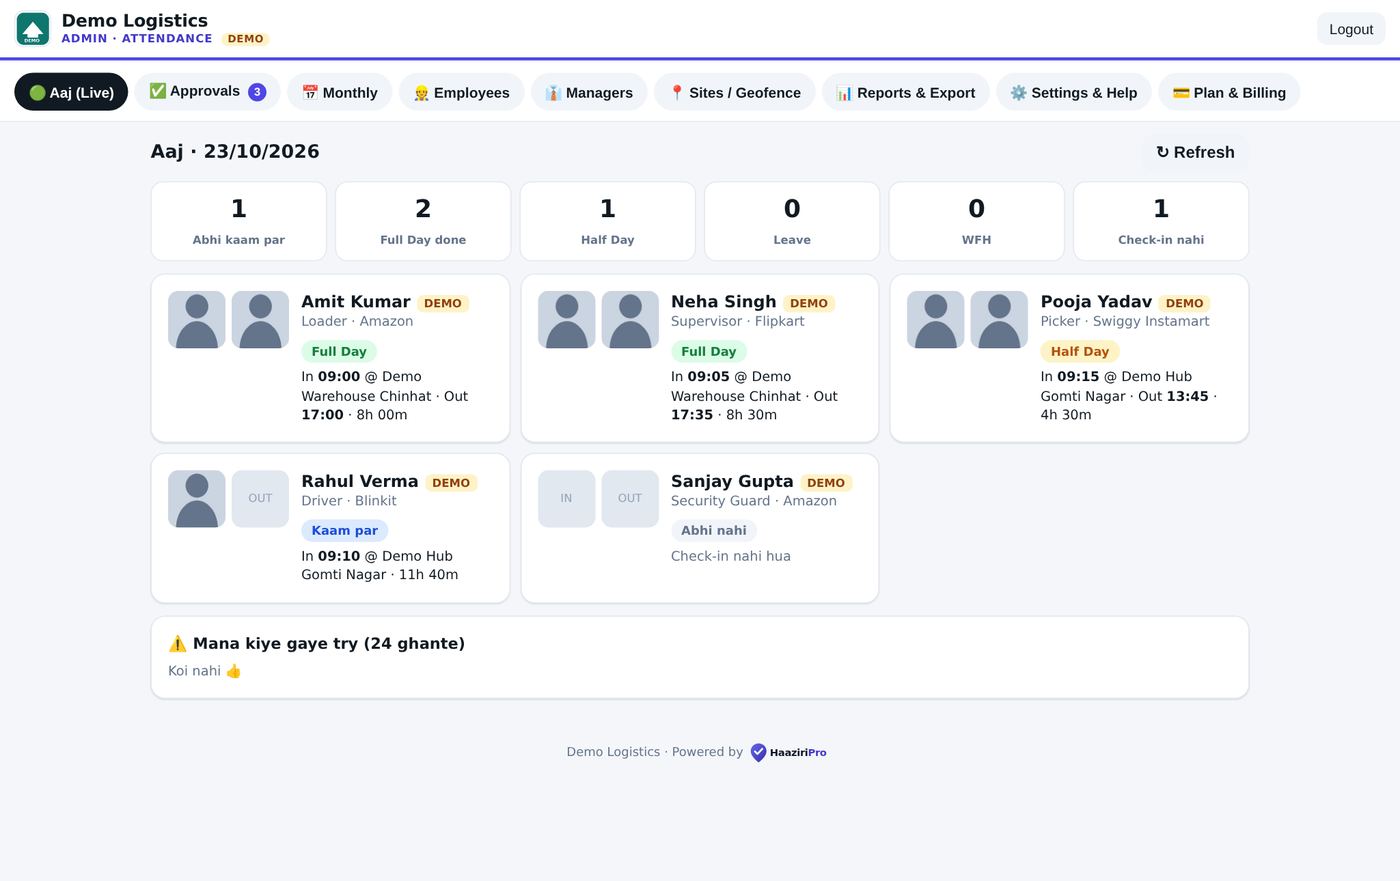Click 'Check-in nahi hua' text

731,556
